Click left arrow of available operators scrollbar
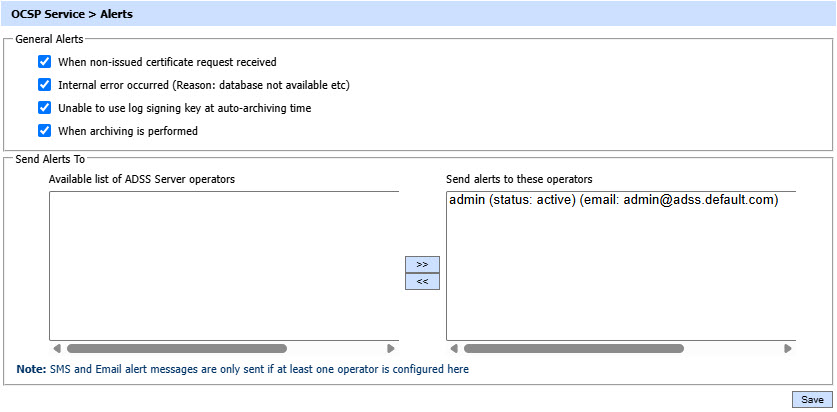The height and width of the screenshot is (412, 837). click(x=56, y=349)
